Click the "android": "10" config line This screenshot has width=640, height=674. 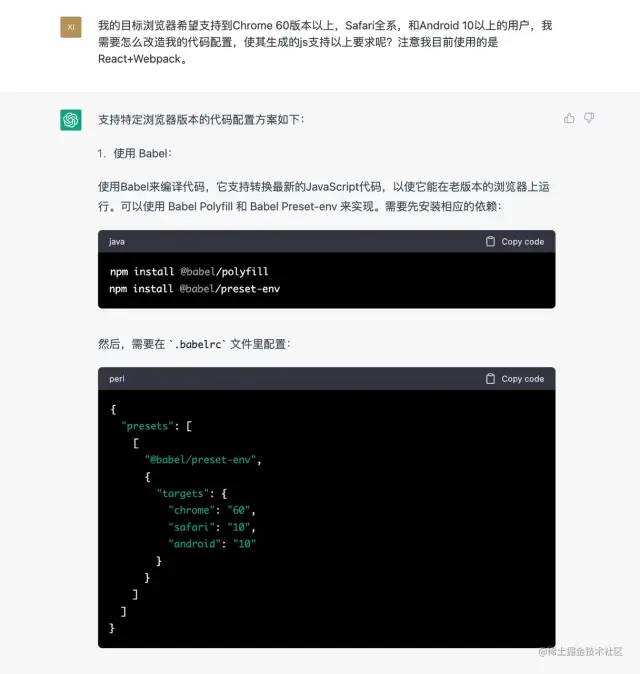pyautogui.click(x=212, y=544)
